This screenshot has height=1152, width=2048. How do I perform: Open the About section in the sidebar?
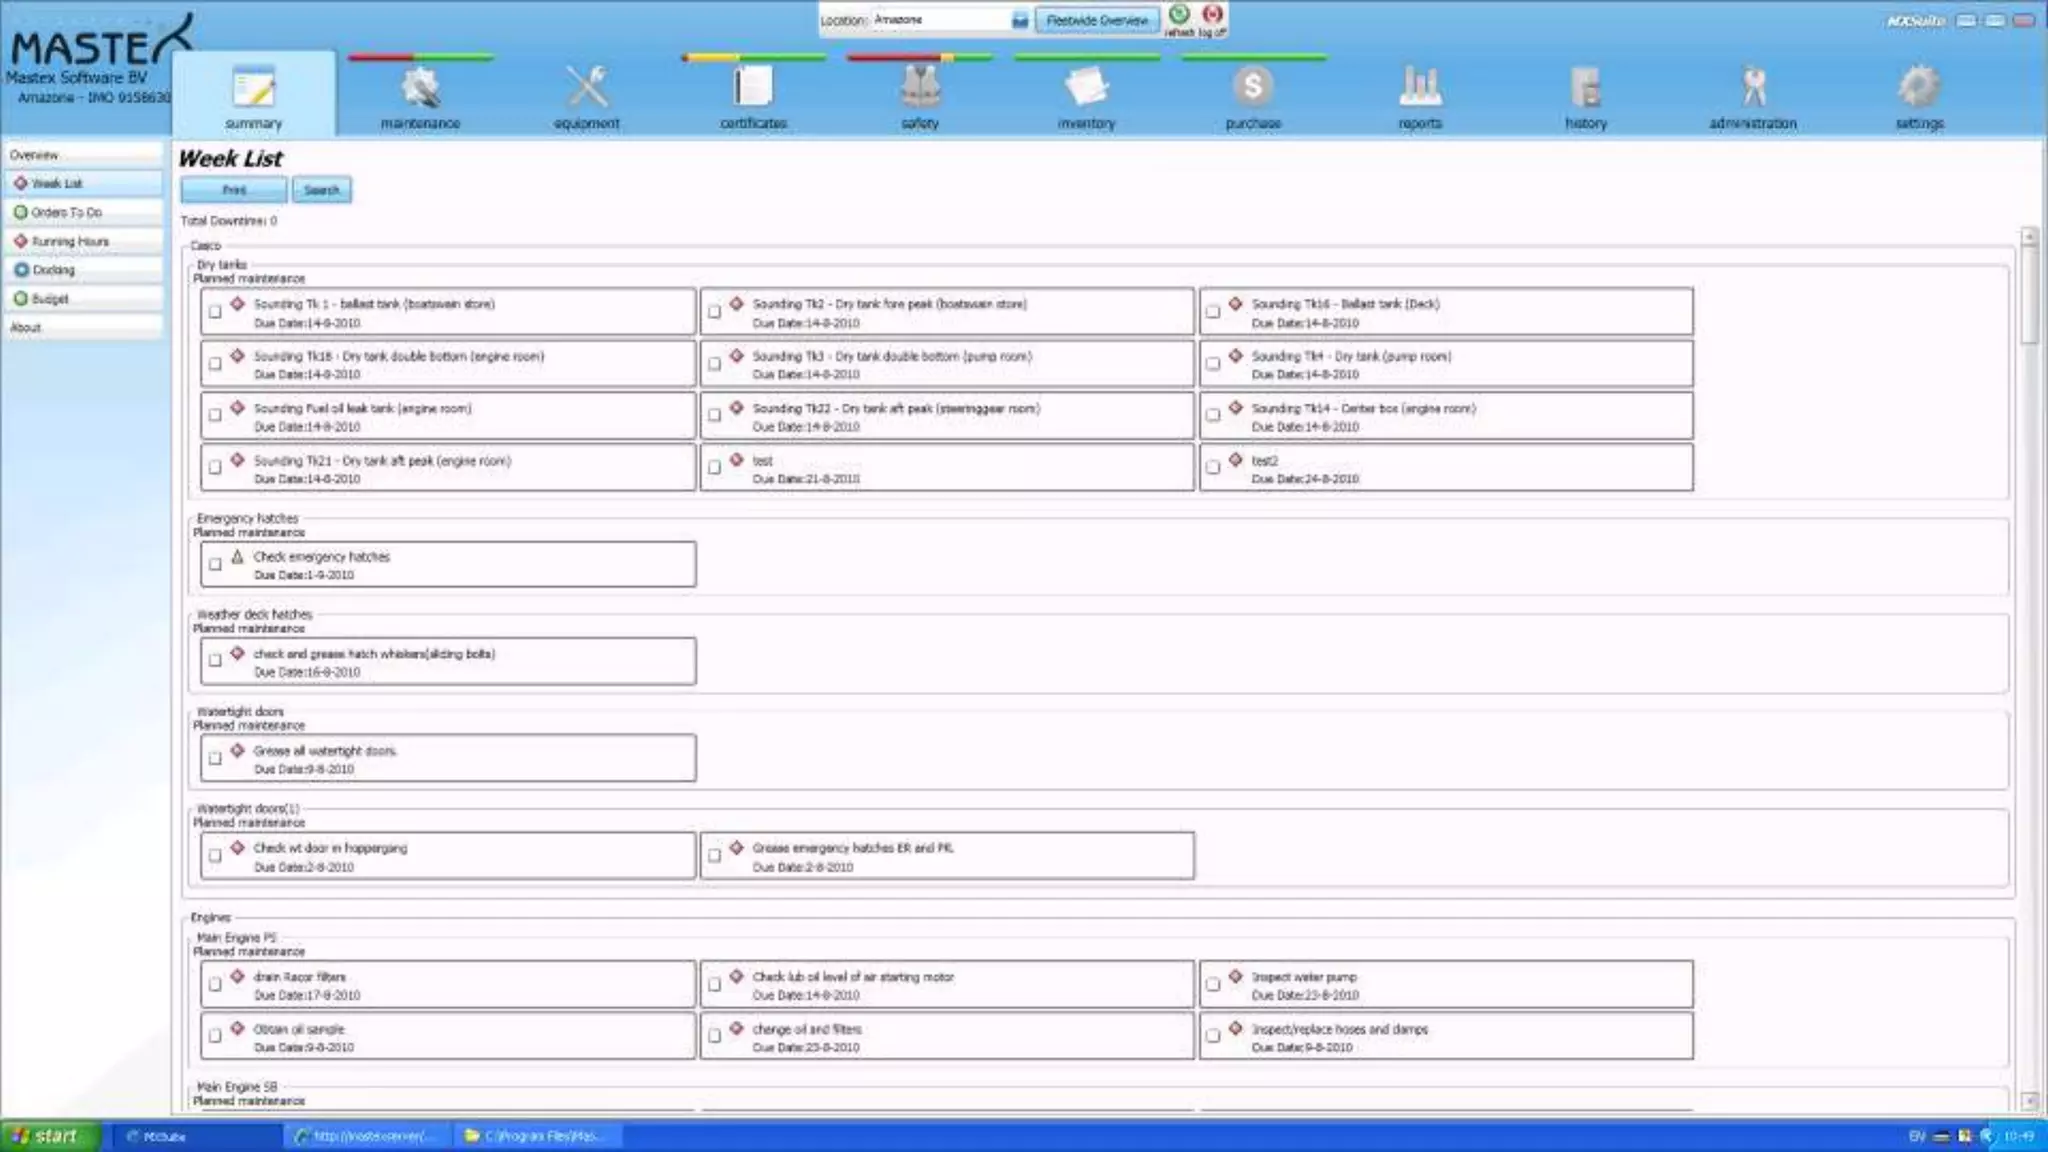click(x=84, y=327)
